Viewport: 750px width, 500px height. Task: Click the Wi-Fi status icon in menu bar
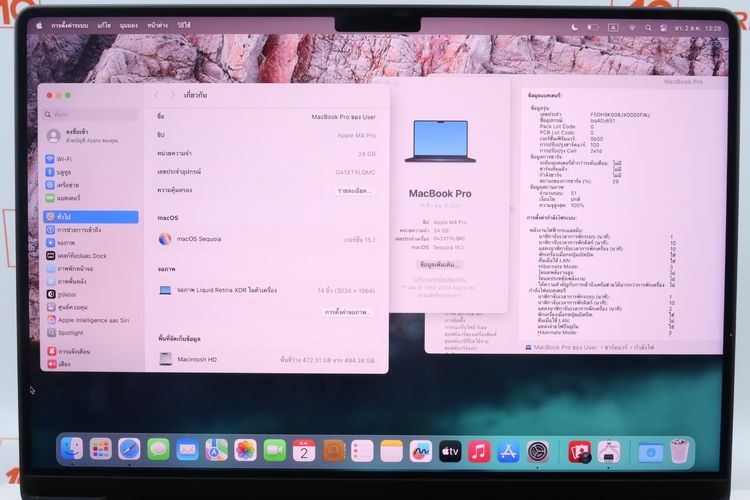[632, 28]
